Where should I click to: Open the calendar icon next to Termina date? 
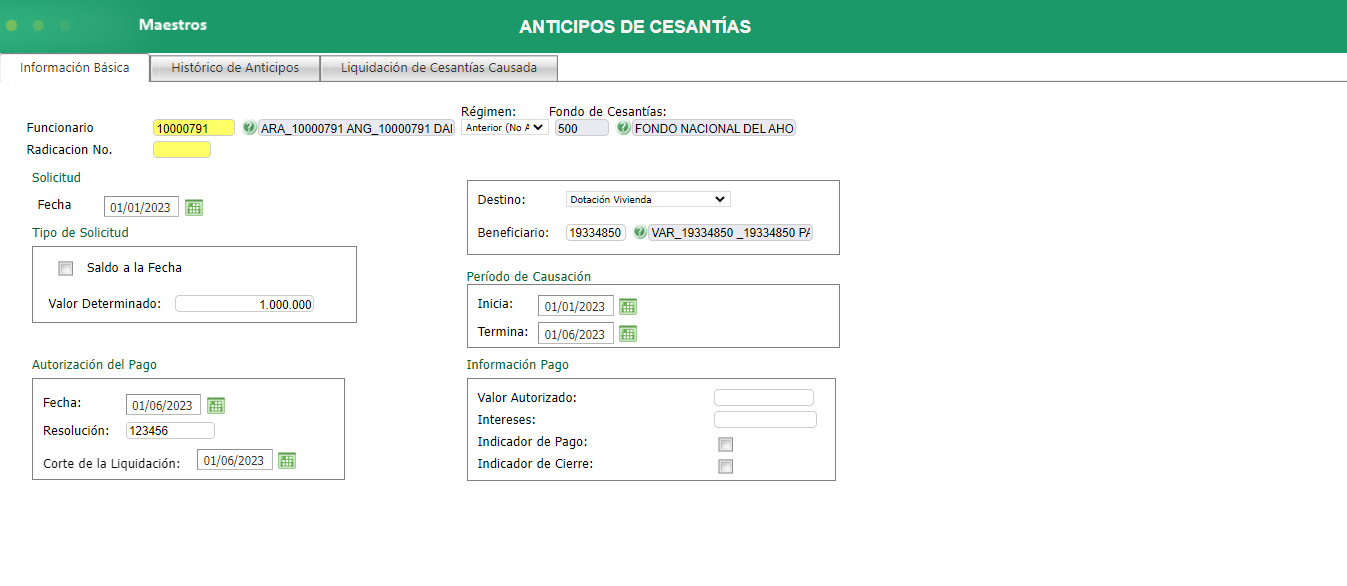pos(628,333)
